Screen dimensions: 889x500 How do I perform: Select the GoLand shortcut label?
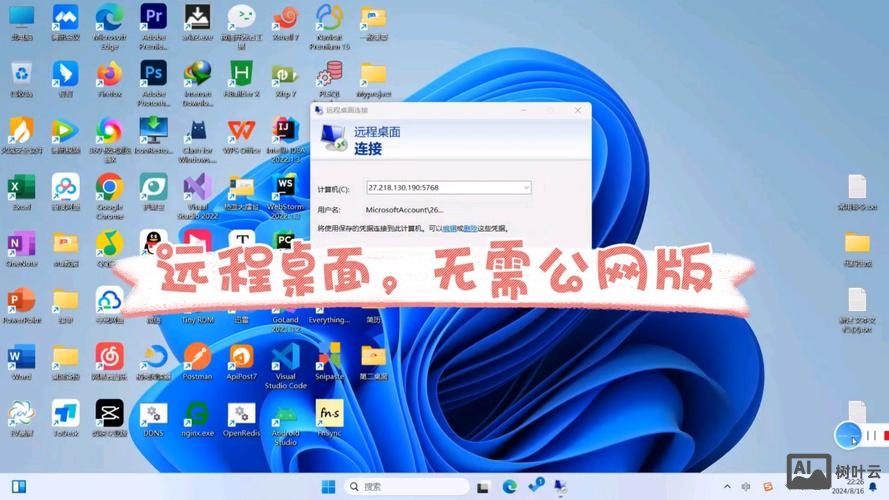(x=285, y=324)
